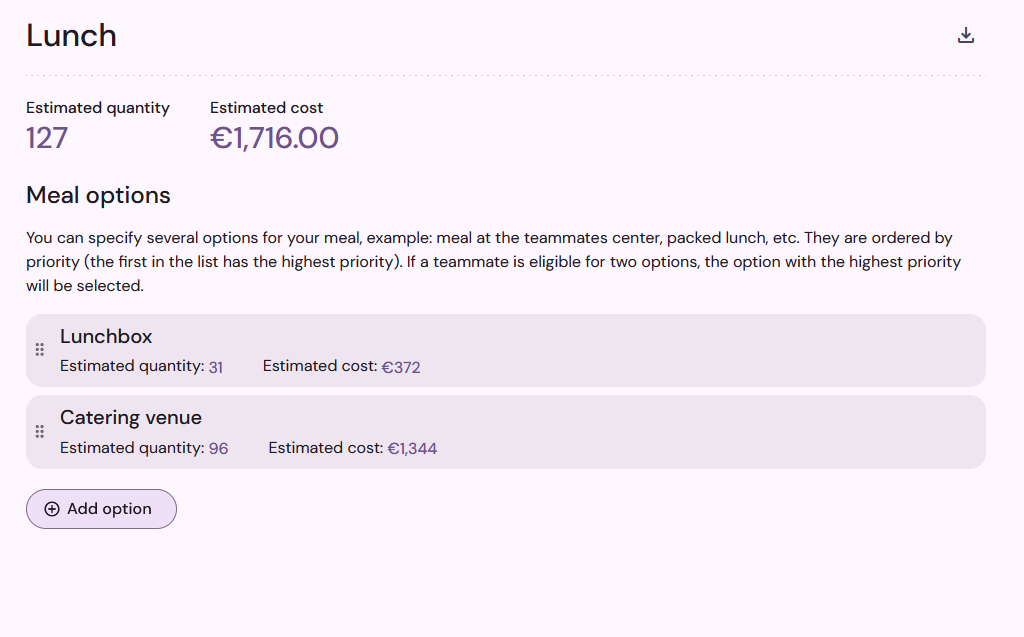The height and width of the screenshot is (637, 1024).
Task: Open the Lunchbox meal option card
Action: click(x=505, y=350)
